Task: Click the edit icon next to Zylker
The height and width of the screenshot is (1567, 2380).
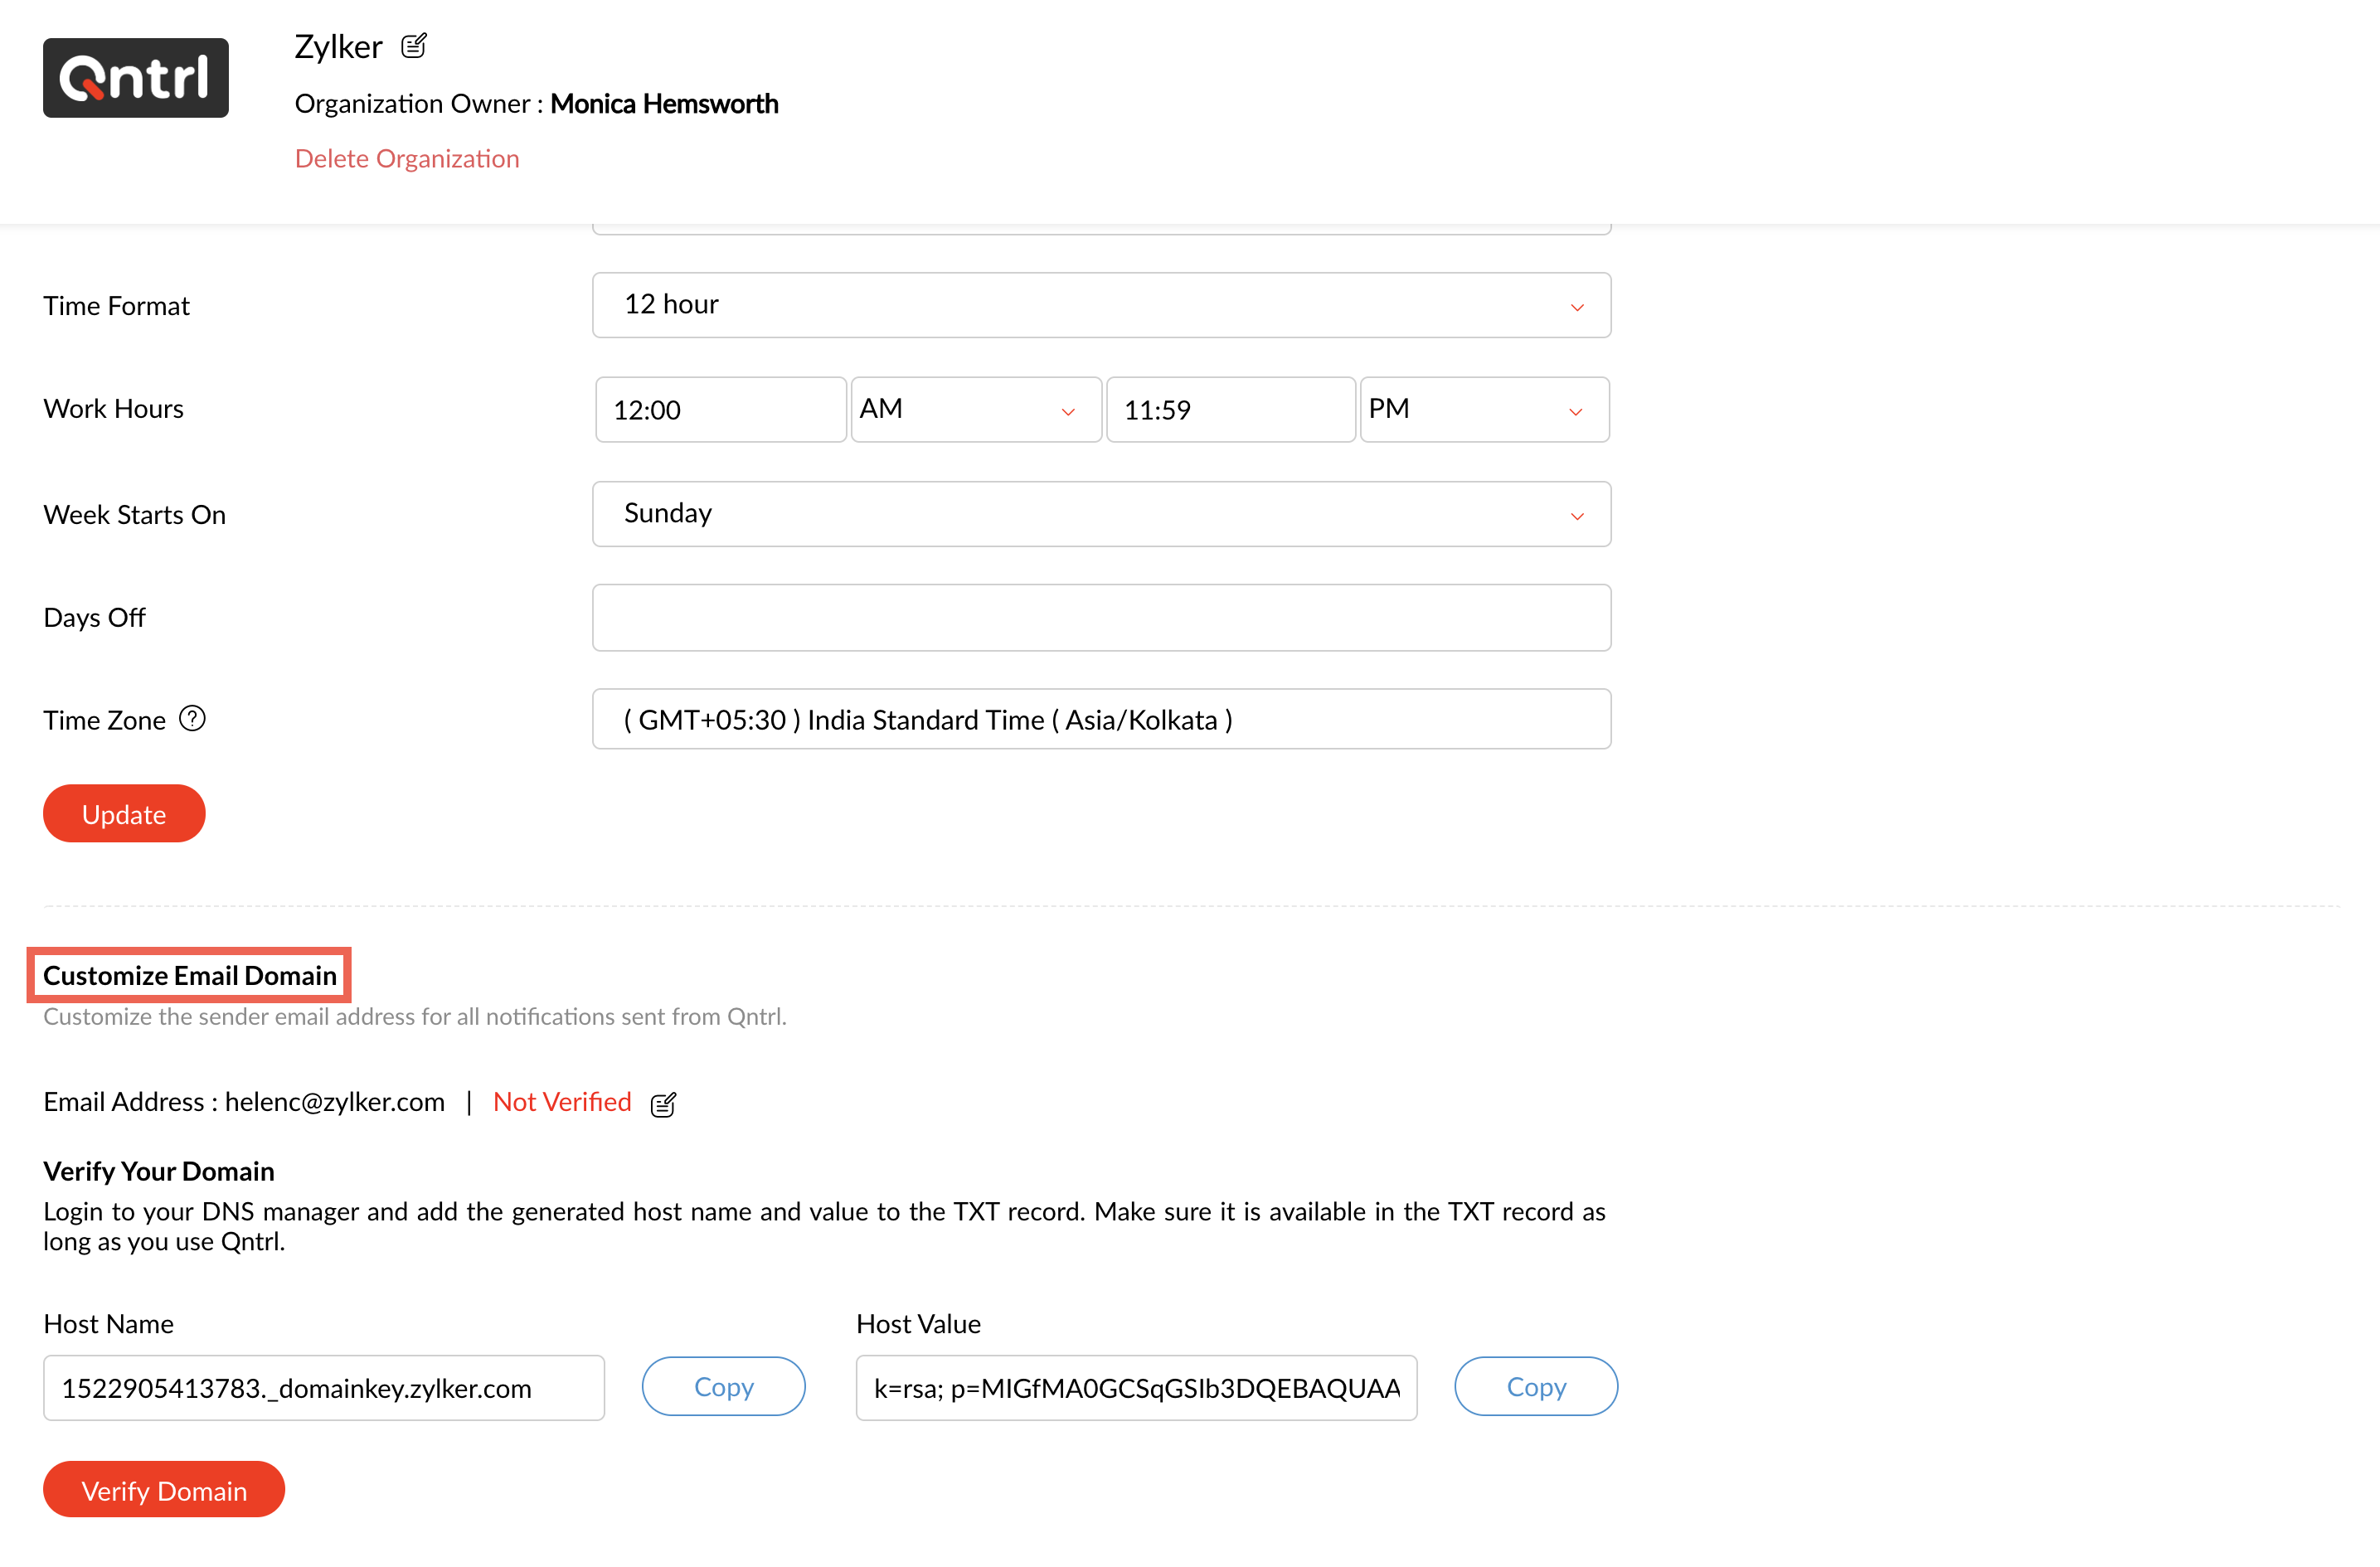Action: pos(413,46)
